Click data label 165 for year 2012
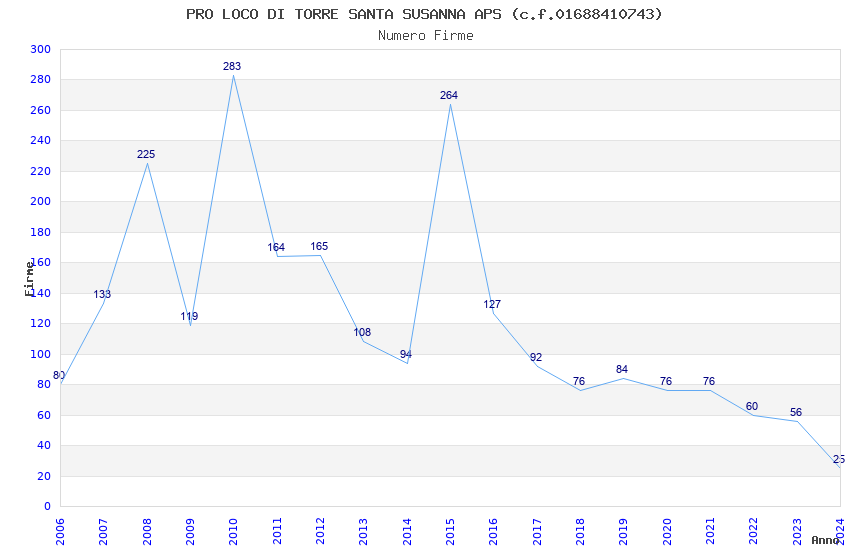The image size is (850, 550). point(319,247)
